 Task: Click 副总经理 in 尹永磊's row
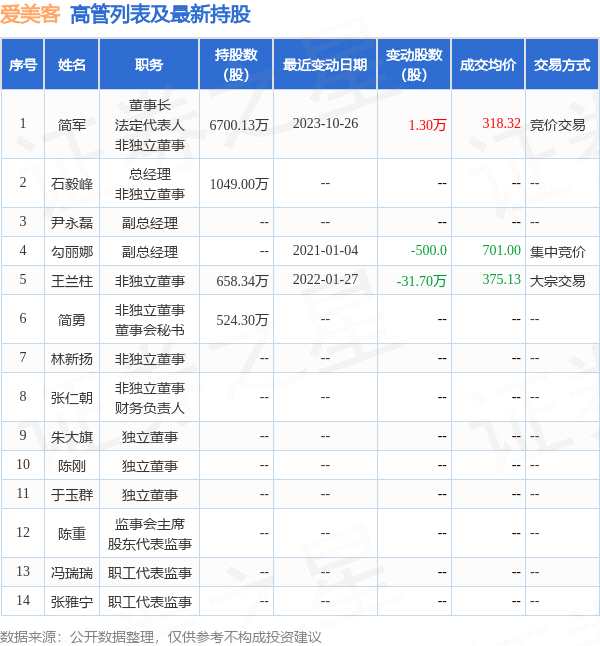150,223
